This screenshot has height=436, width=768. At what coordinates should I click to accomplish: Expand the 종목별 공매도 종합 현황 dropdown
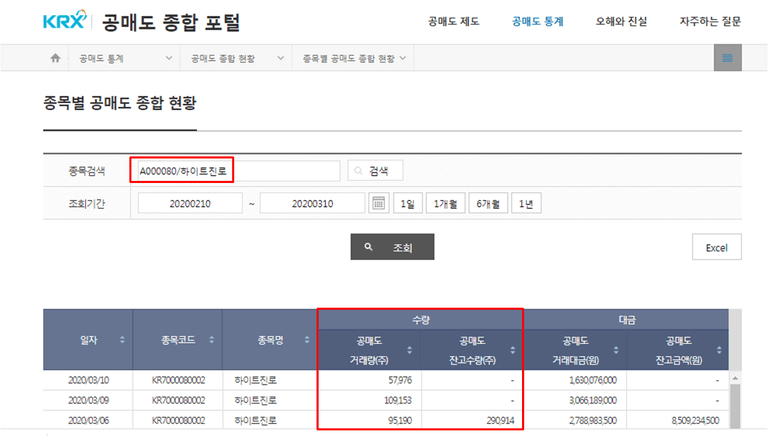point(354,58)
